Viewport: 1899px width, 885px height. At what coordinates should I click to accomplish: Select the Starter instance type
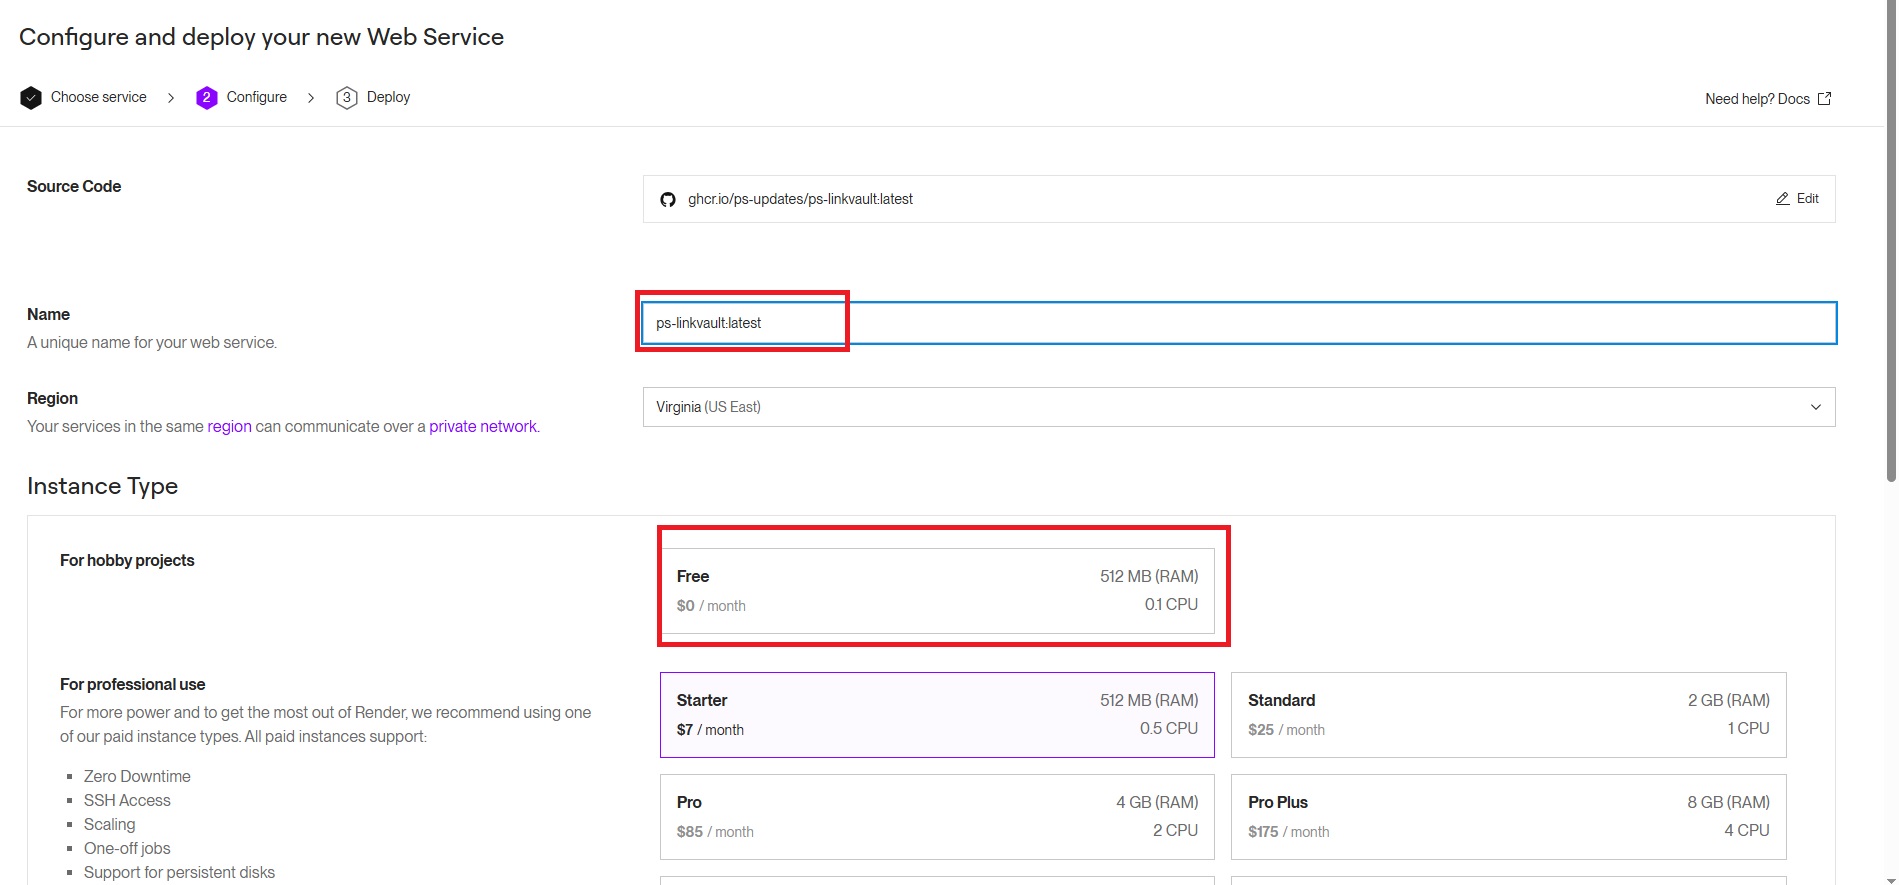[937, 715]
